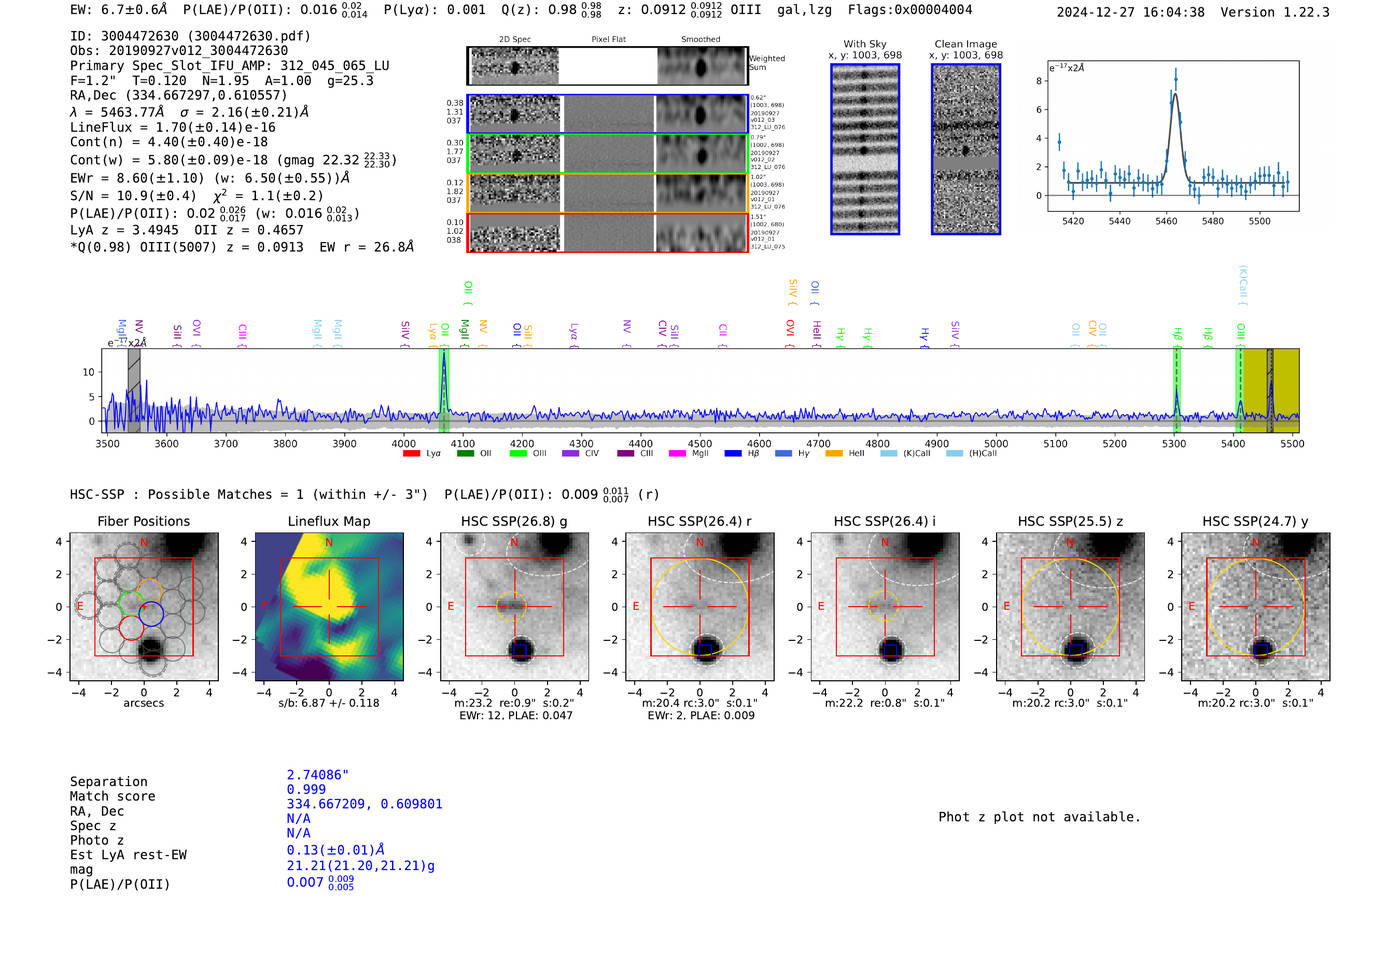Select the Weighted Sum 2D spectrum row
The height and width of the screenshot is (953, 1400).
coord(607,66)
